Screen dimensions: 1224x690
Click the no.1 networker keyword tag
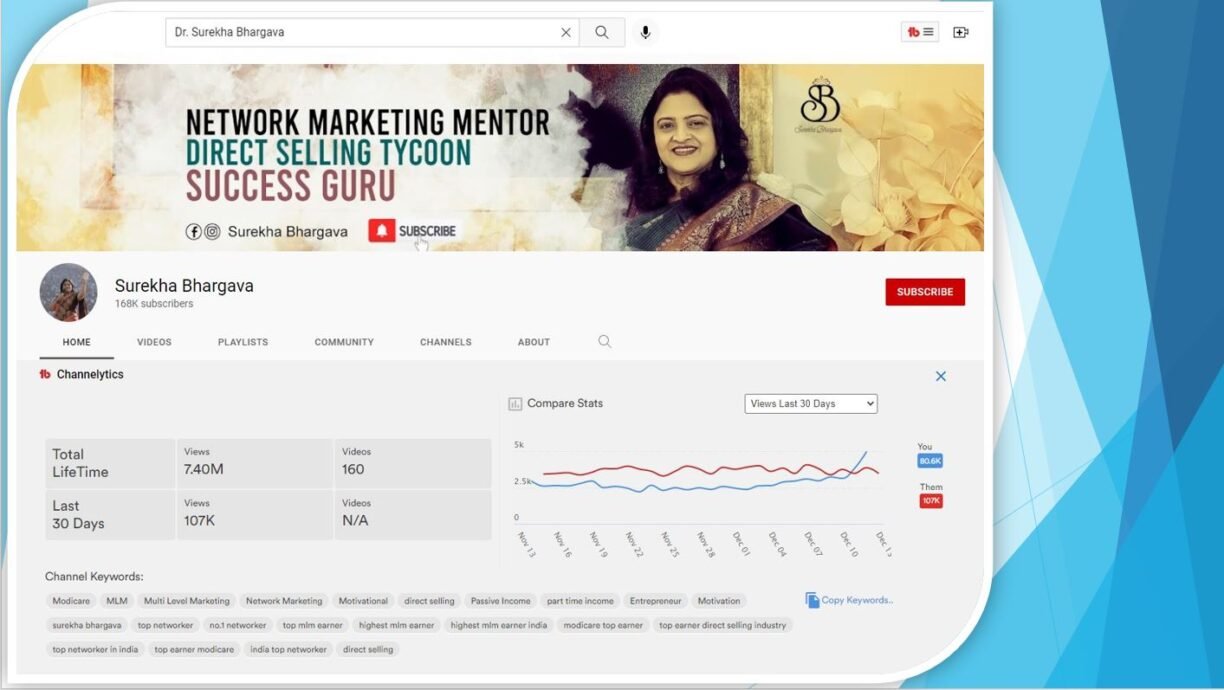(x=238, y=625)
